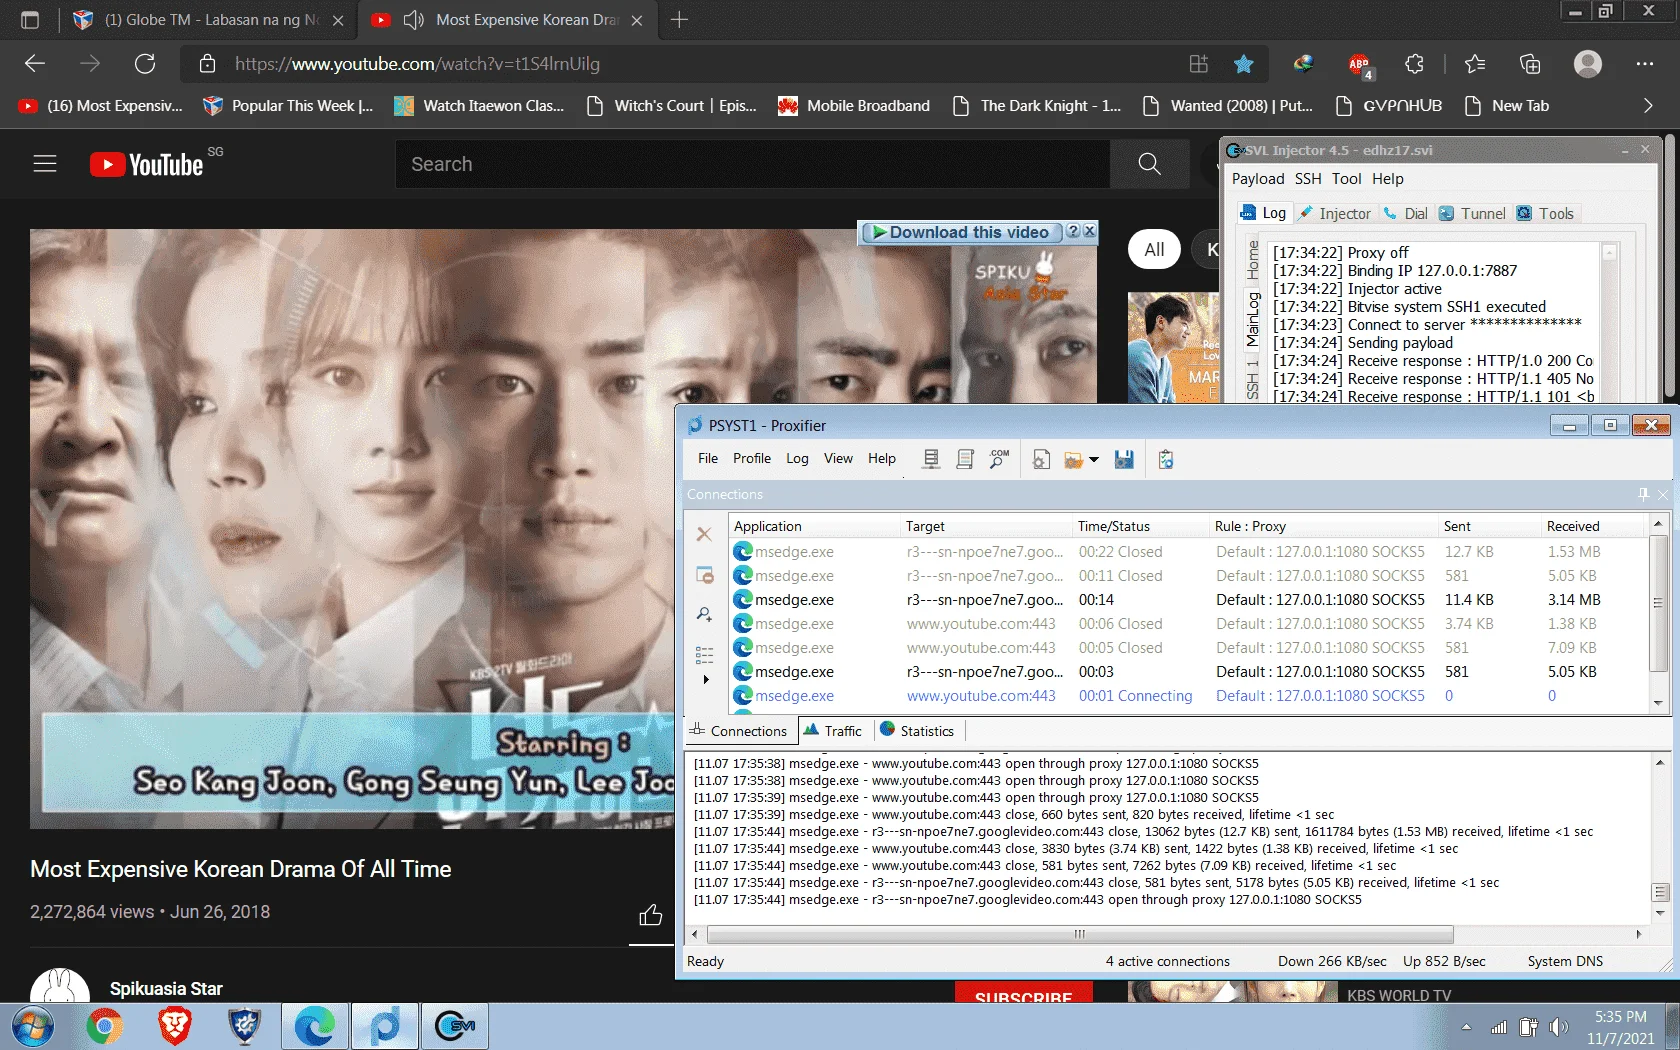Click the red X icon in Connections sidebar

pyautogui.click(x=704, y=534)
